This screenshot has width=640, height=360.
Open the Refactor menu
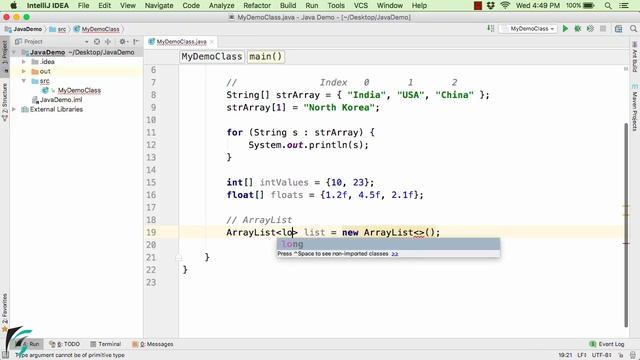tap(257, 6)
